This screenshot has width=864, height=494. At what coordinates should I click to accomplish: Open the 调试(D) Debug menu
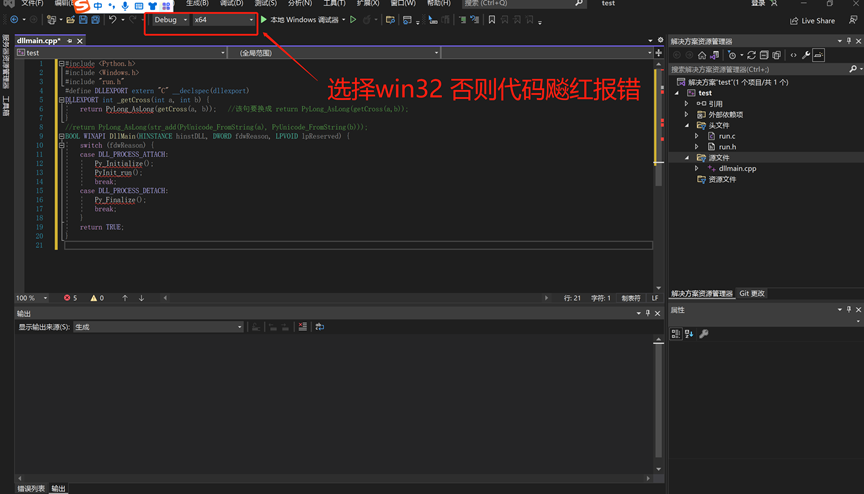(231, 3)
